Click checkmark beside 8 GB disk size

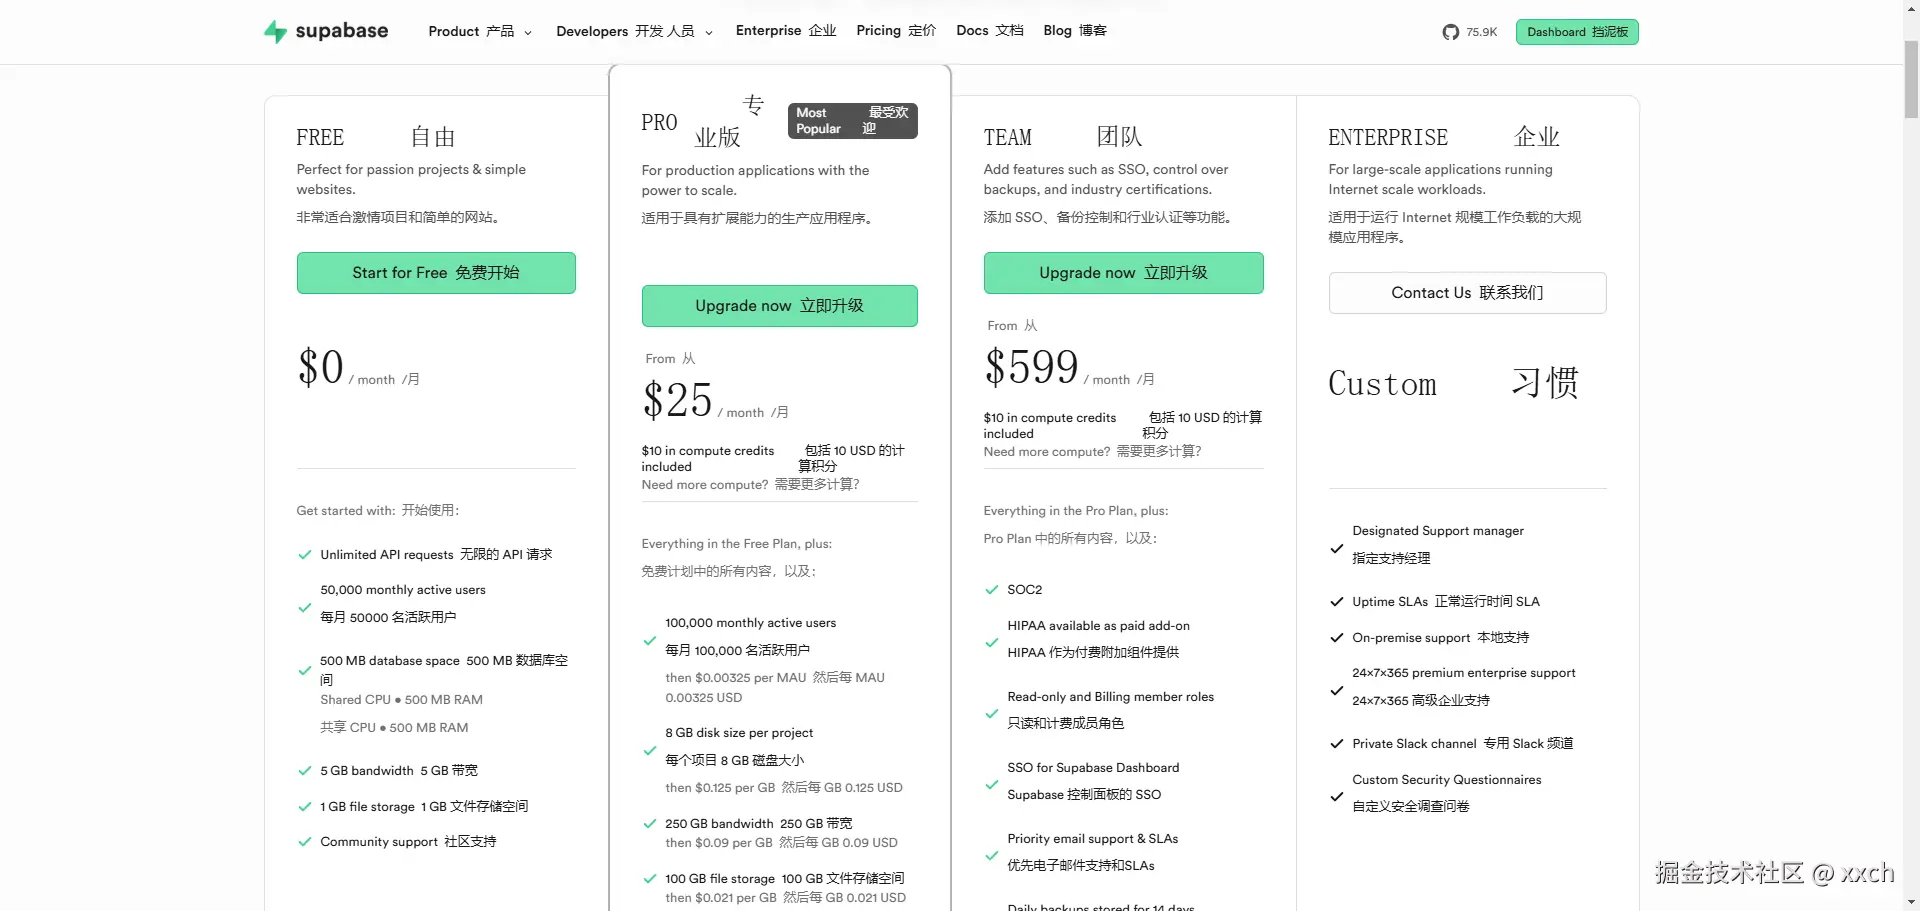(650, 751)
